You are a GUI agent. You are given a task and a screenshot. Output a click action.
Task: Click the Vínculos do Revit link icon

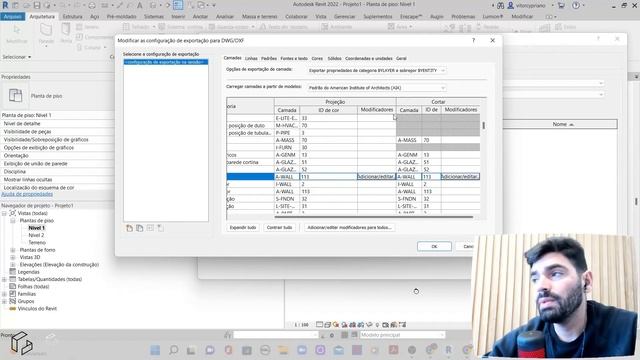coord(13,309)
